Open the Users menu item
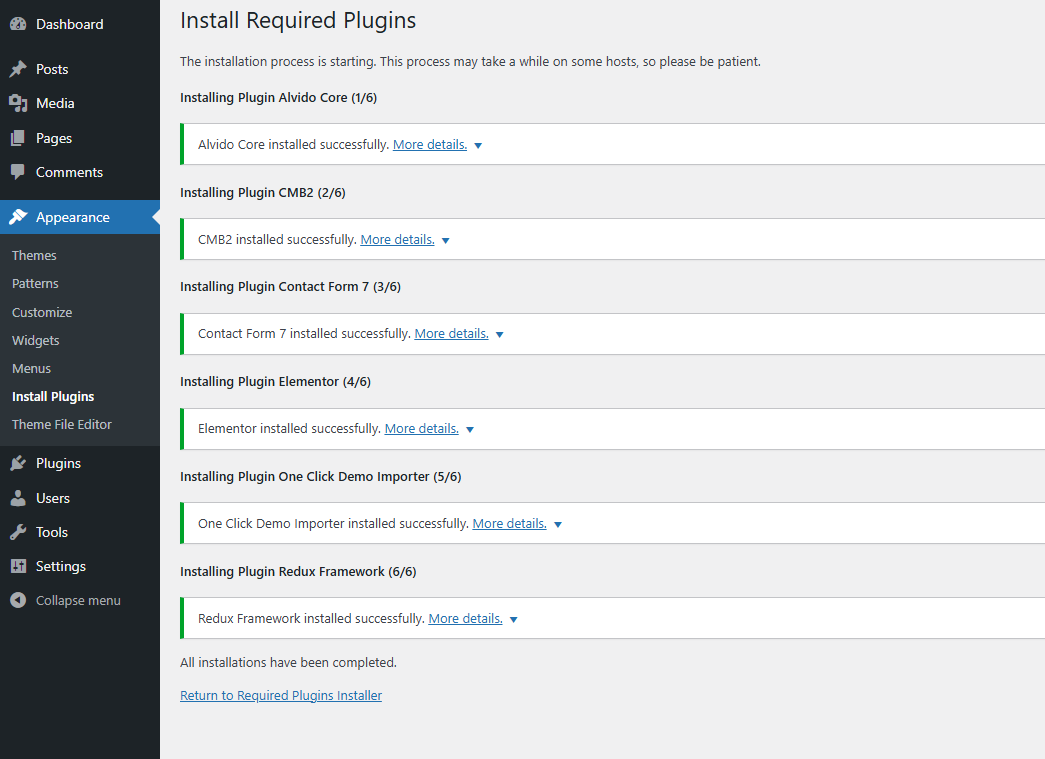This screenshot has width=1045, height=759. point(80,498)
